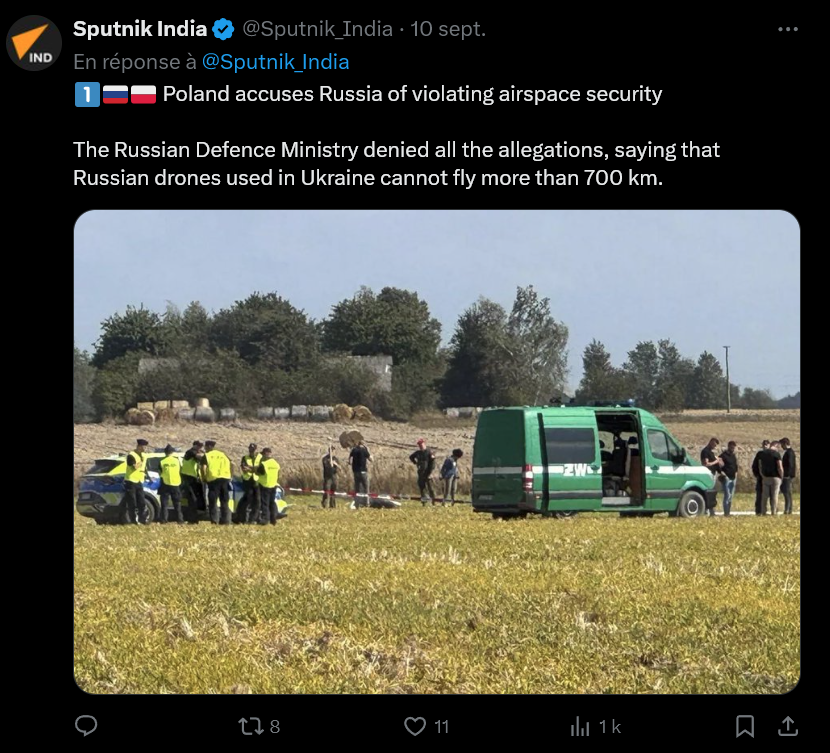Share the post via upload arrow icon

[788, 726]
